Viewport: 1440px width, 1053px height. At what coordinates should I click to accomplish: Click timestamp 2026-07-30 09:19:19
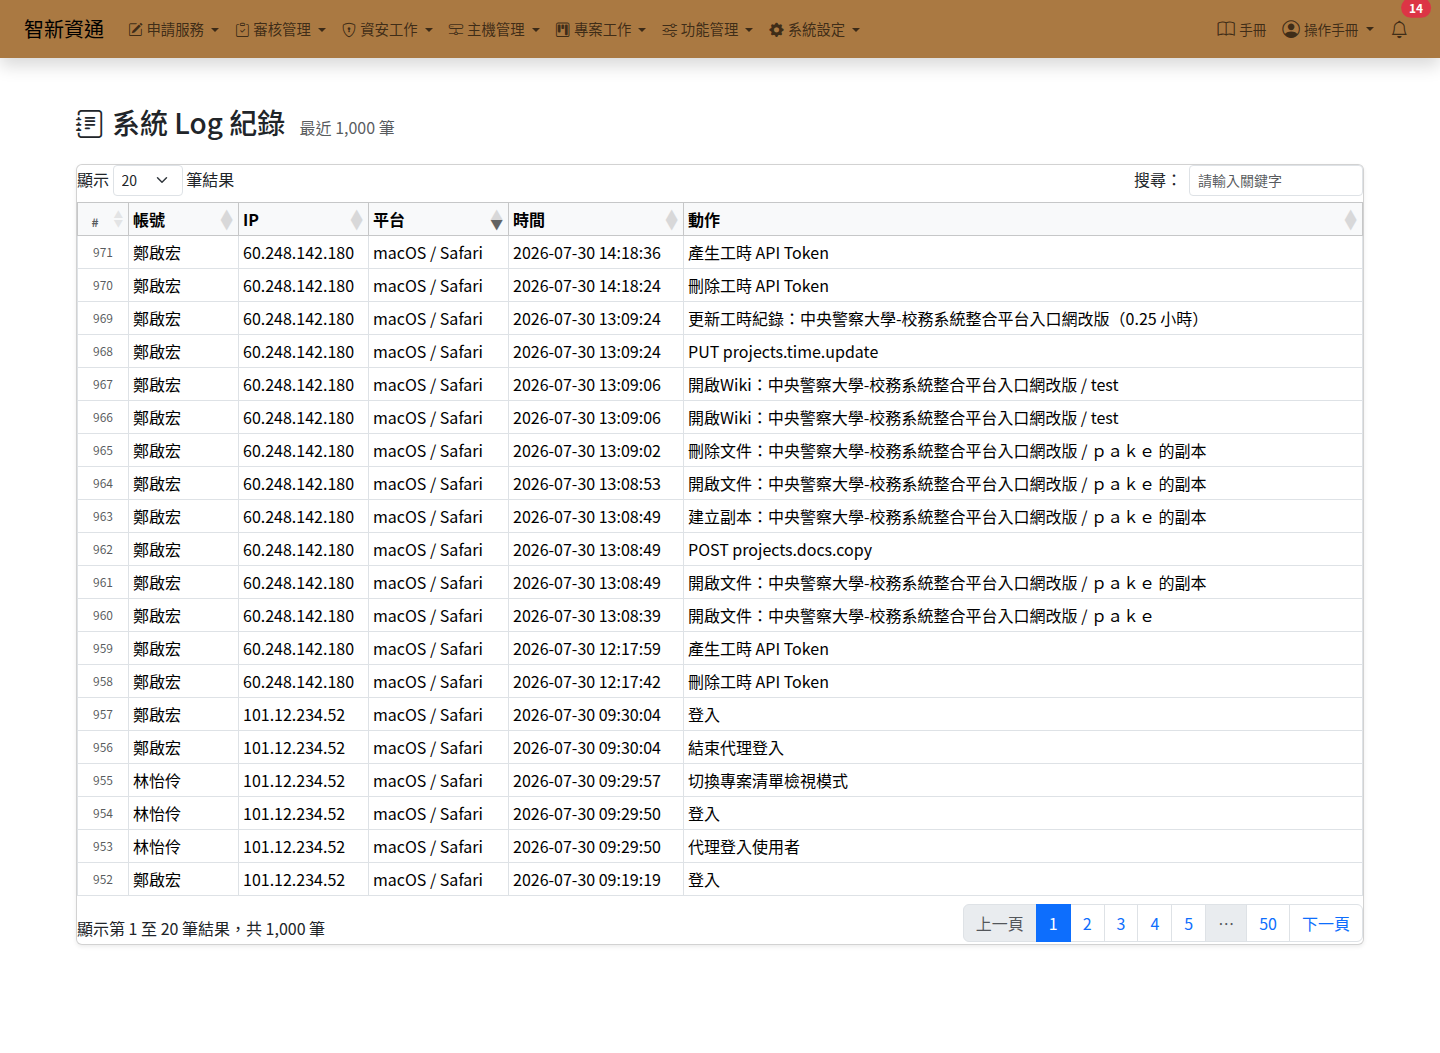click(x=587, y=880)
